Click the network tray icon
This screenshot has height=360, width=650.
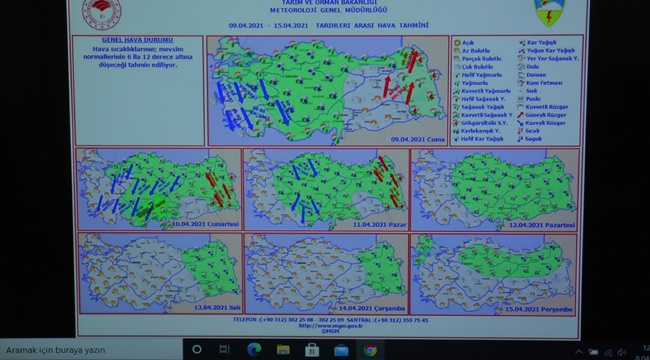[x=608, y=353]
